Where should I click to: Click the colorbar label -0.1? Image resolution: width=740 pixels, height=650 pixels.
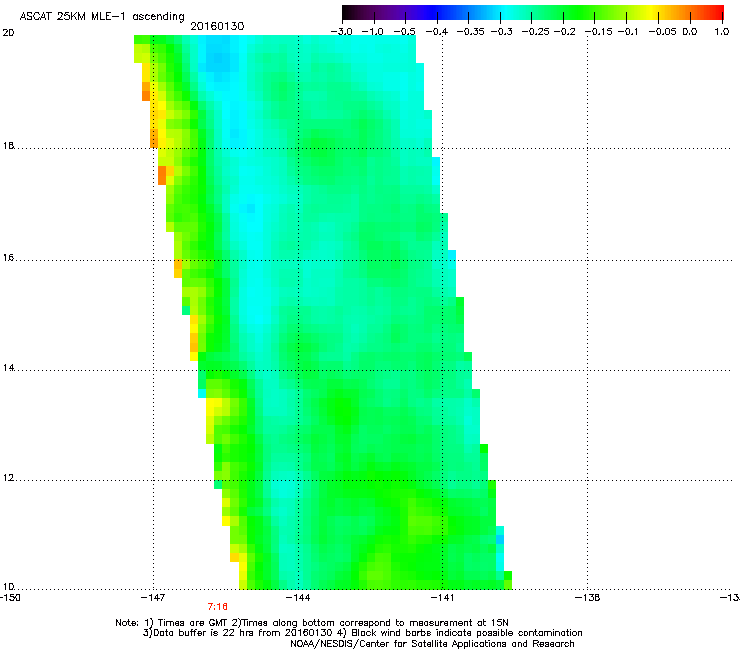tap(628, 32)
